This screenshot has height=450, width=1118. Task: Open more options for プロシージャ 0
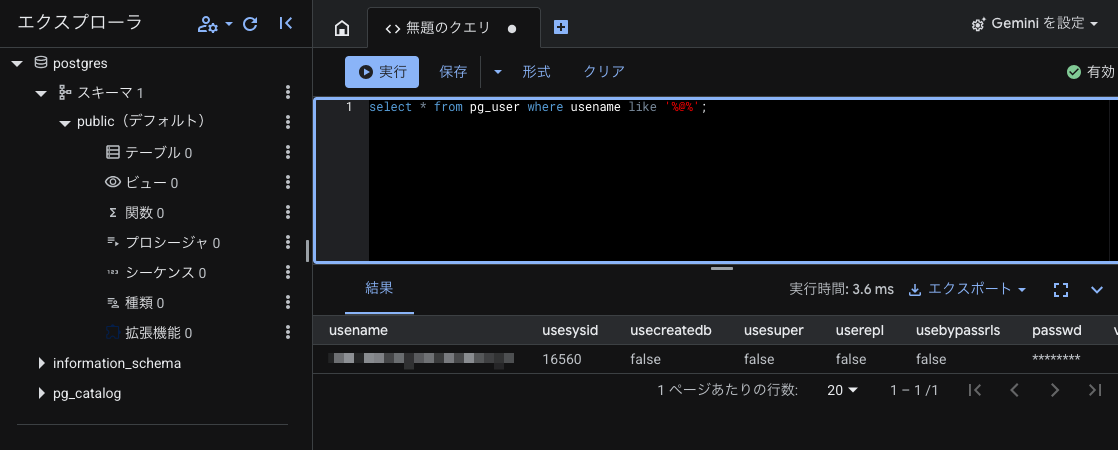coord(288,242)
